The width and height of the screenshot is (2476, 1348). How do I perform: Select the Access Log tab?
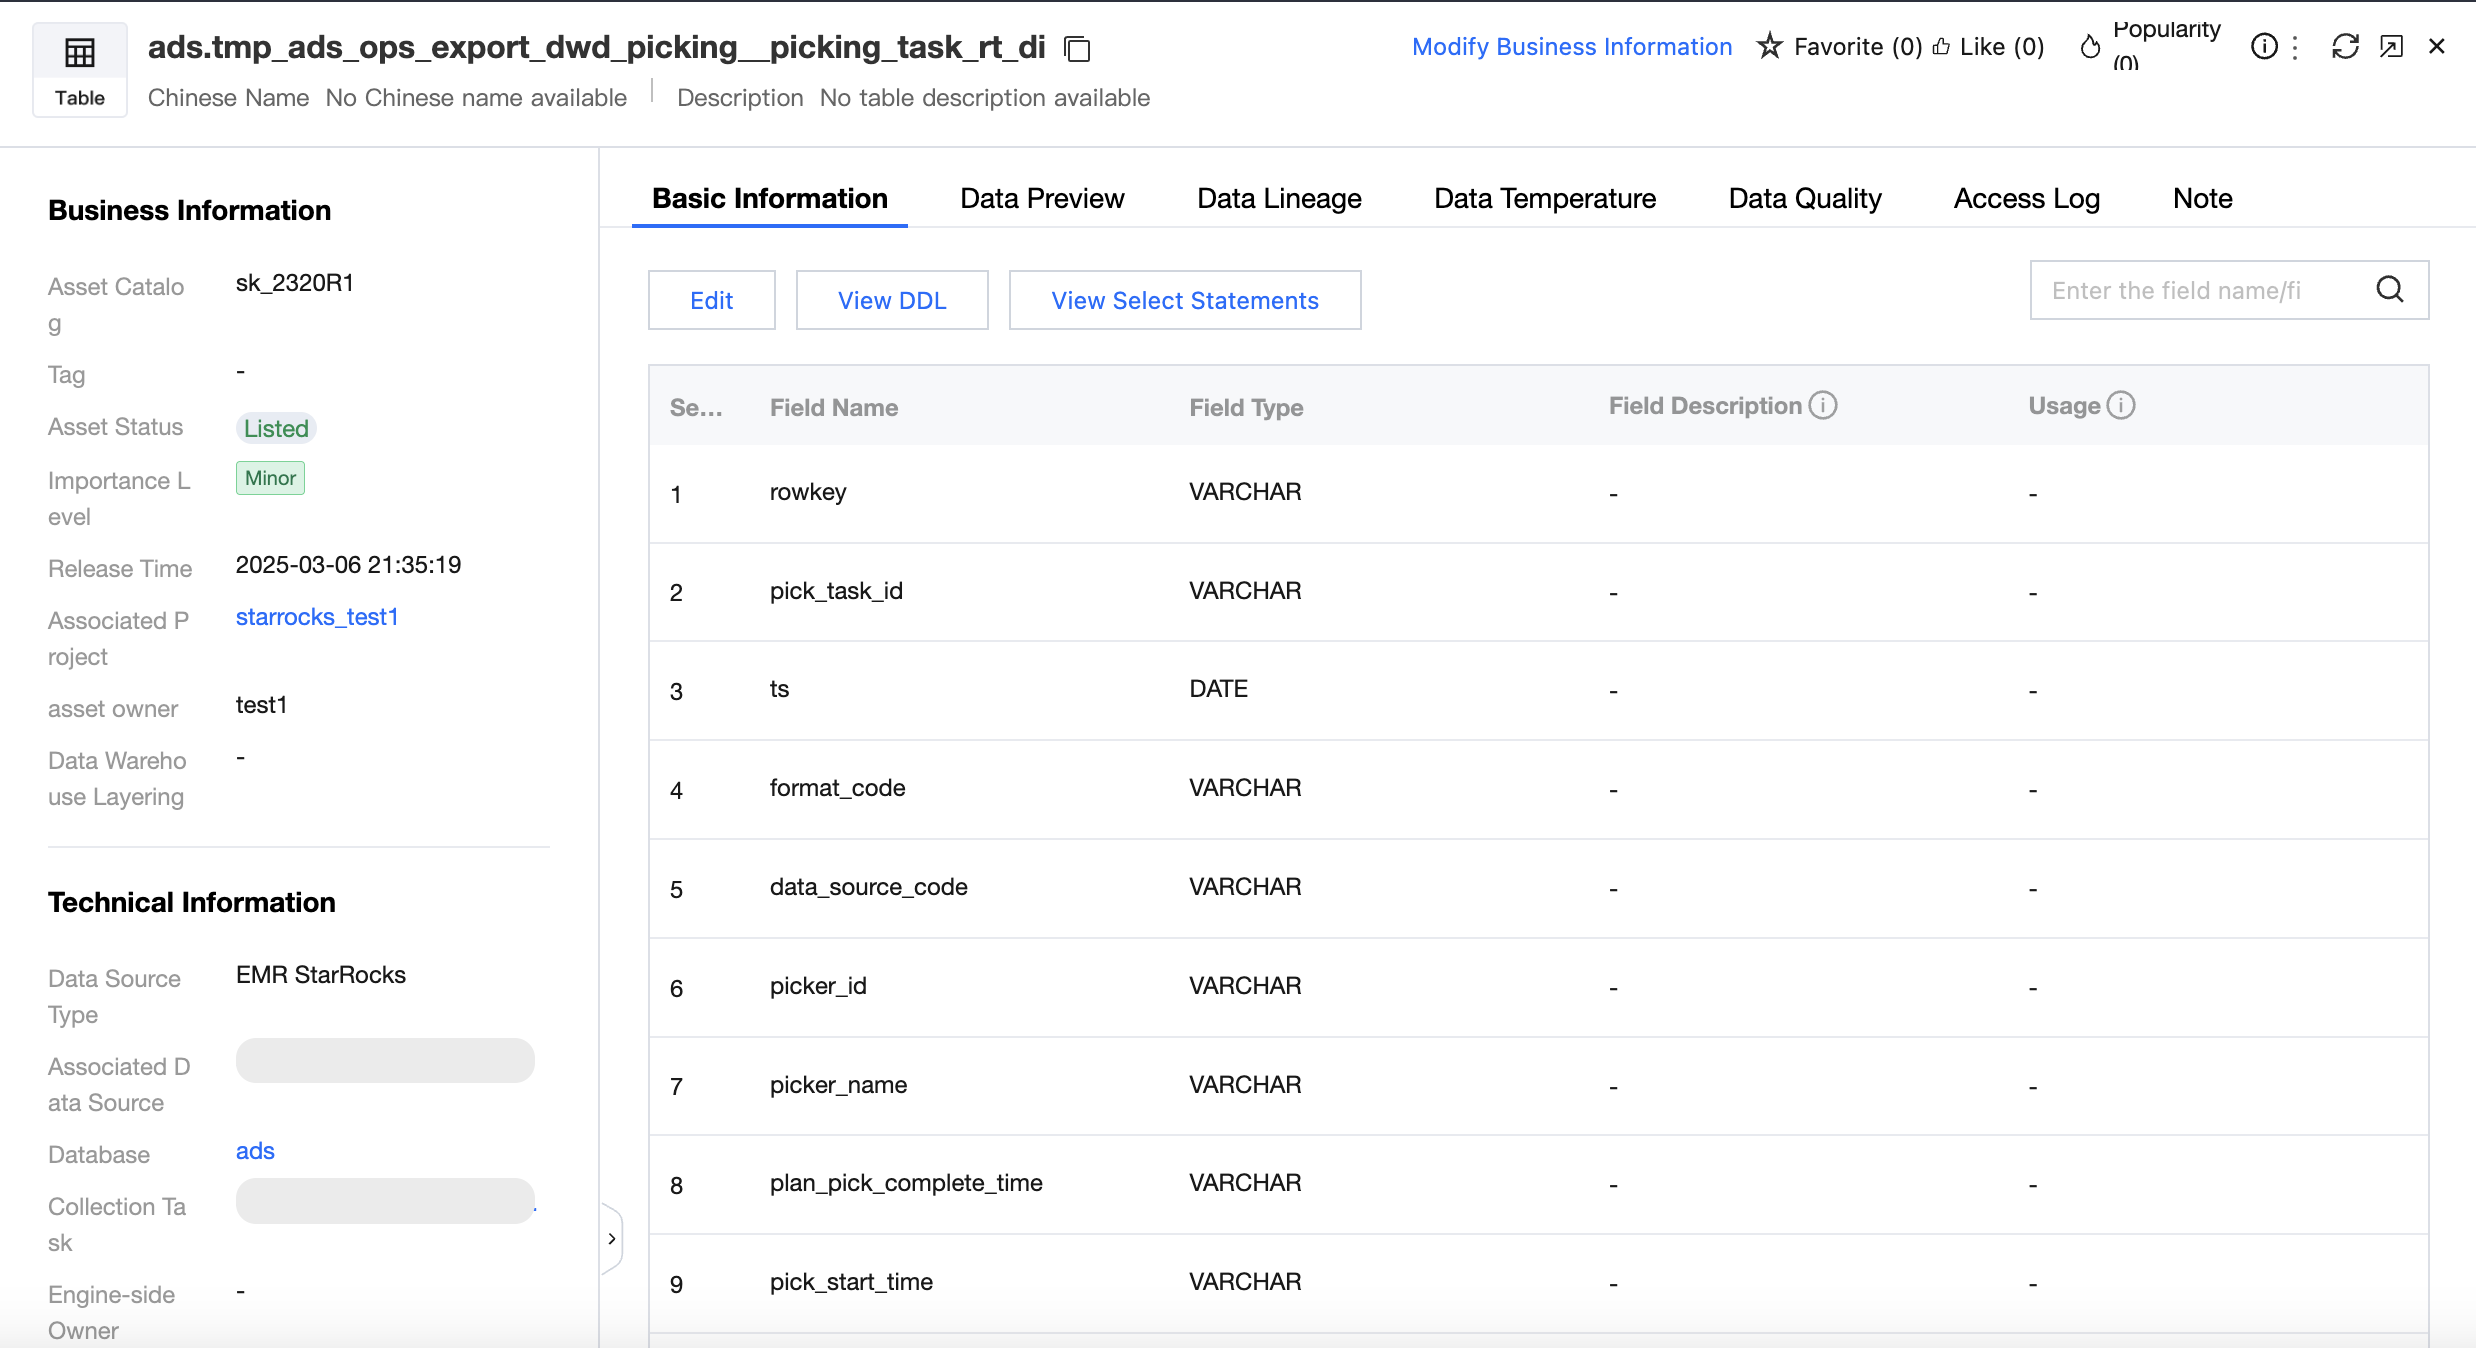2026,198
